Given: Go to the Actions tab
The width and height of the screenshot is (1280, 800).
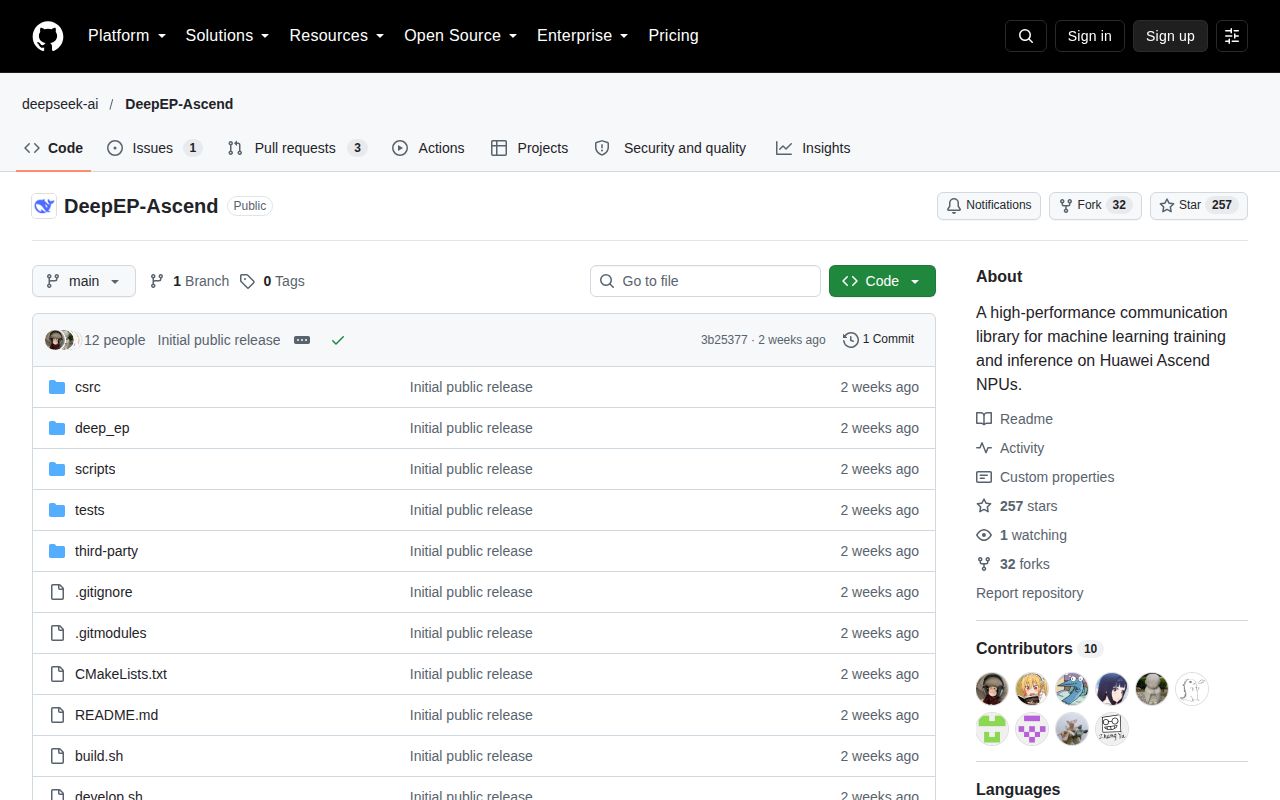Looking at the screenshot, I should pos(428,148).
